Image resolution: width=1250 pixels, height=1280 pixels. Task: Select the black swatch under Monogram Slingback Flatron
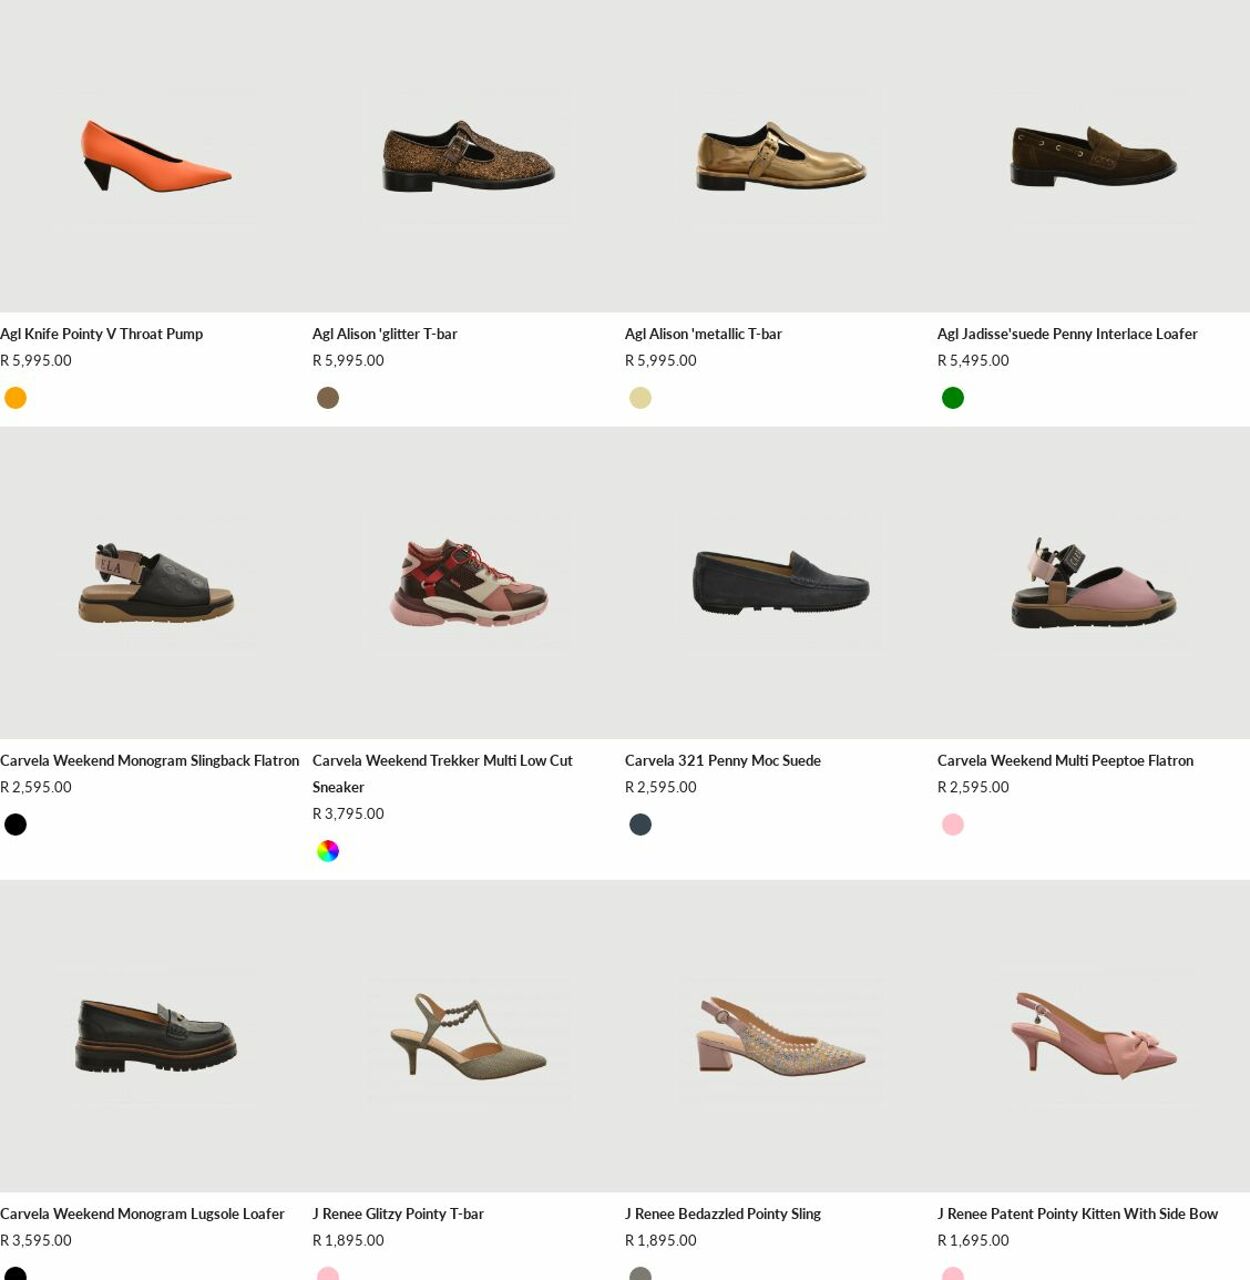[x=15, y=825]
